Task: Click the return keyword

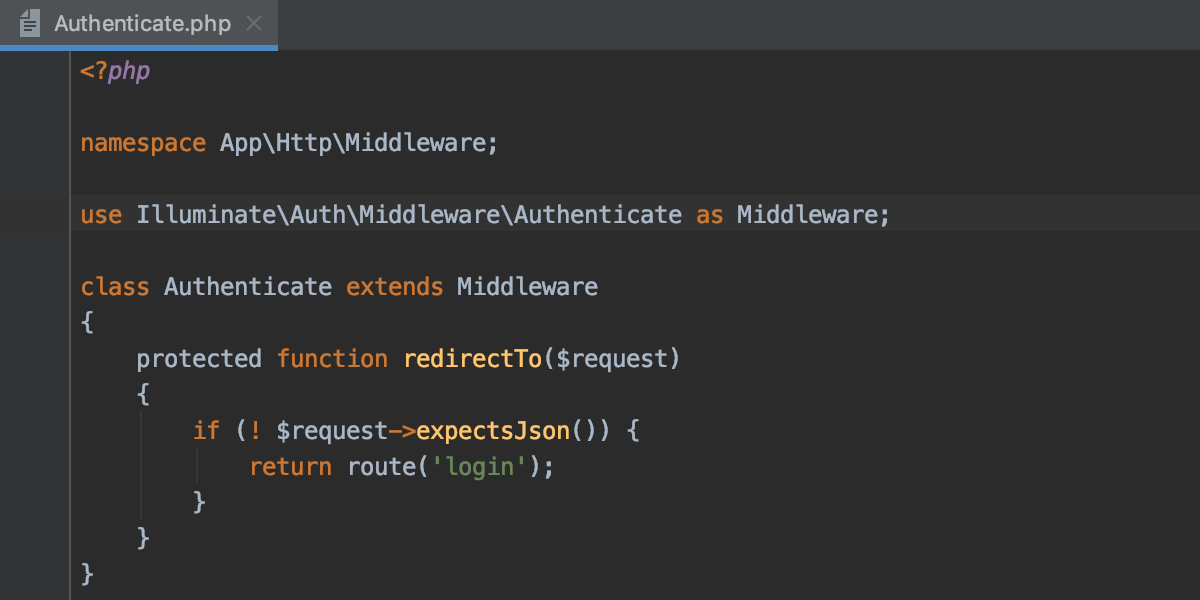Action: tap(290, 466)
